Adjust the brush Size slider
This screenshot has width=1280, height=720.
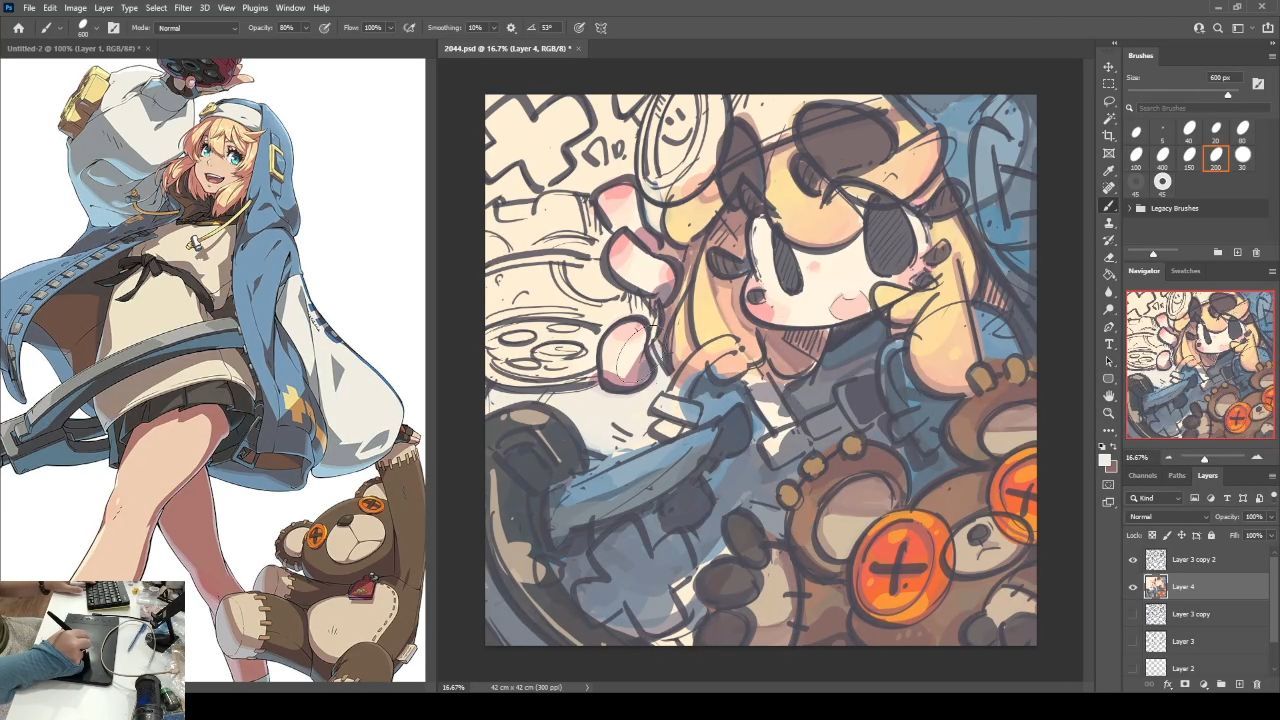(x=1228, y=95)
